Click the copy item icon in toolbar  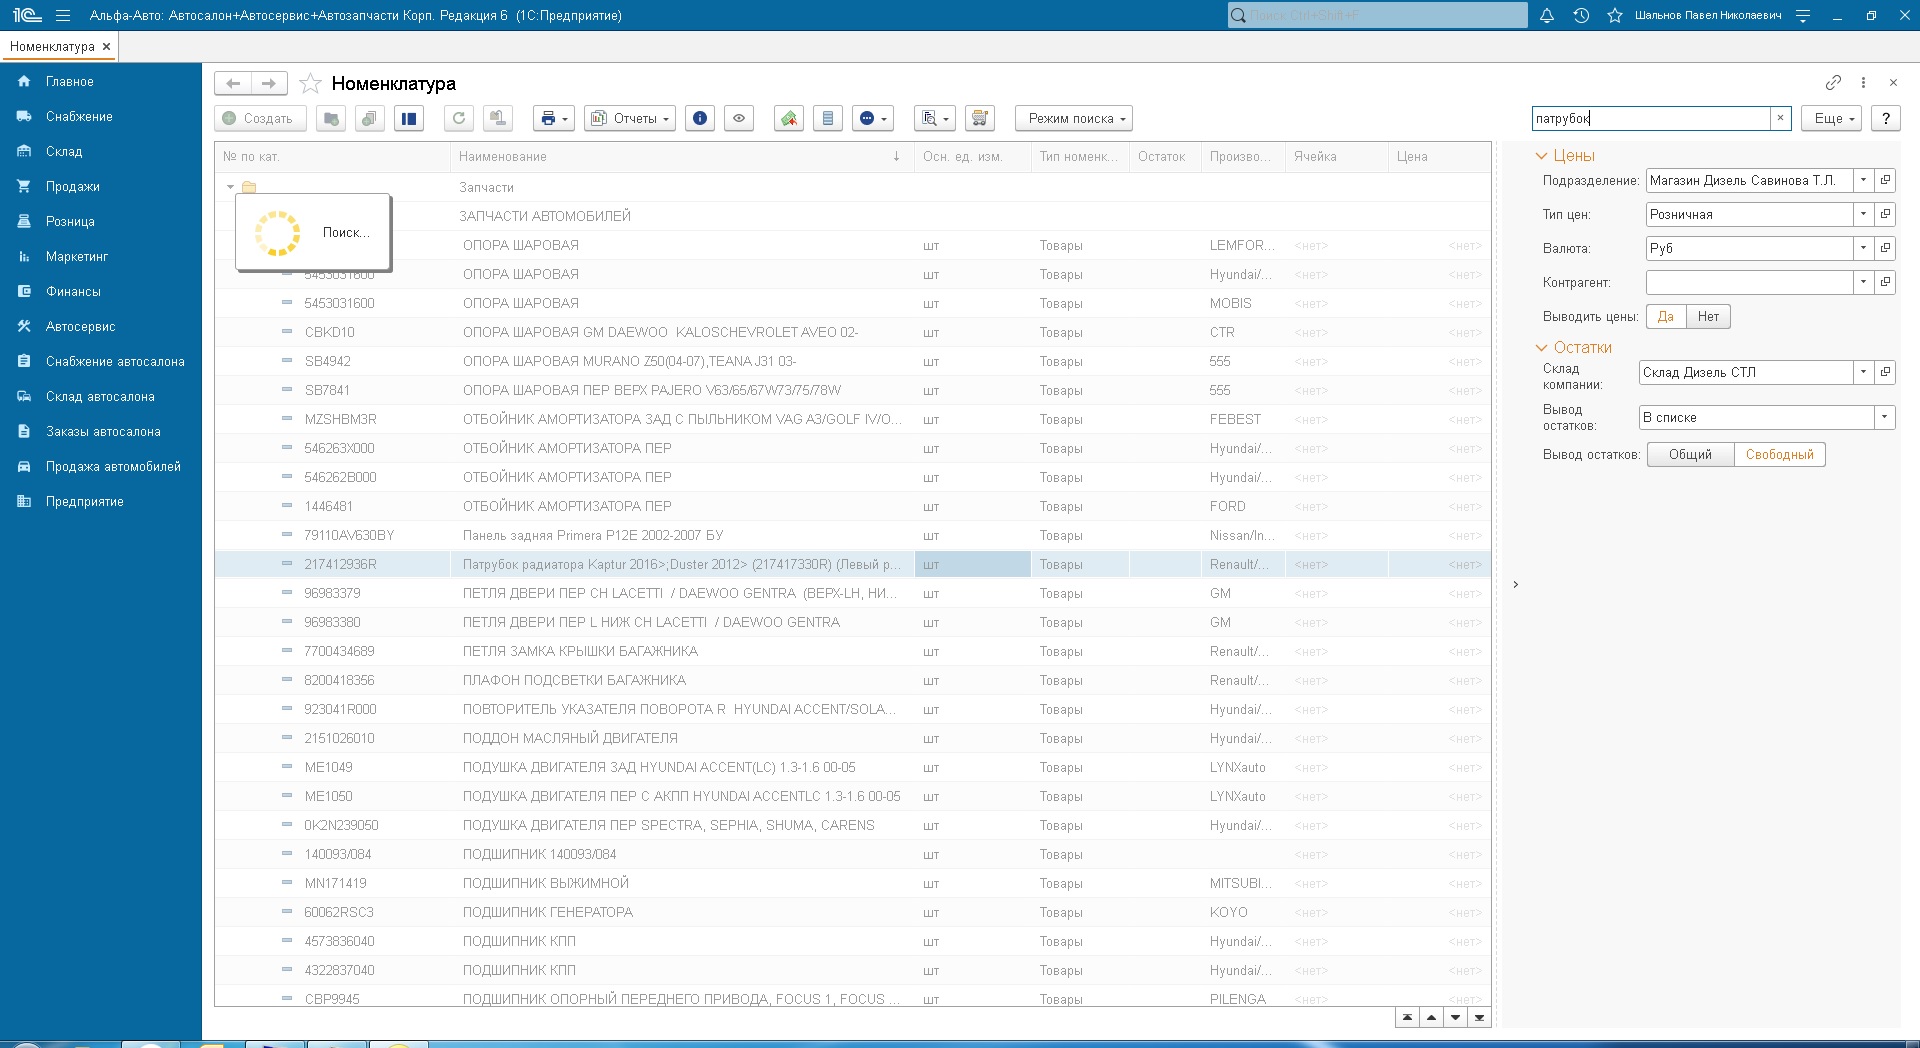coord(370,118)
